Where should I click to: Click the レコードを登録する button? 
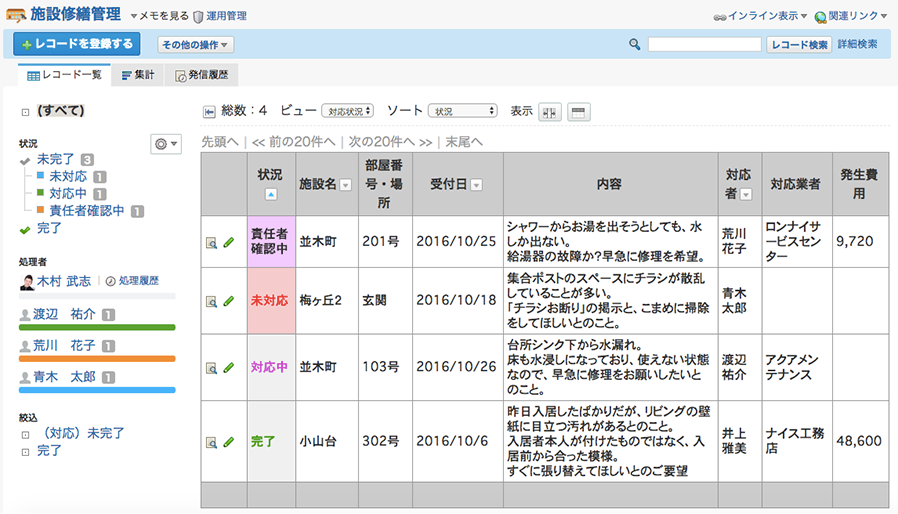[77, 44]
